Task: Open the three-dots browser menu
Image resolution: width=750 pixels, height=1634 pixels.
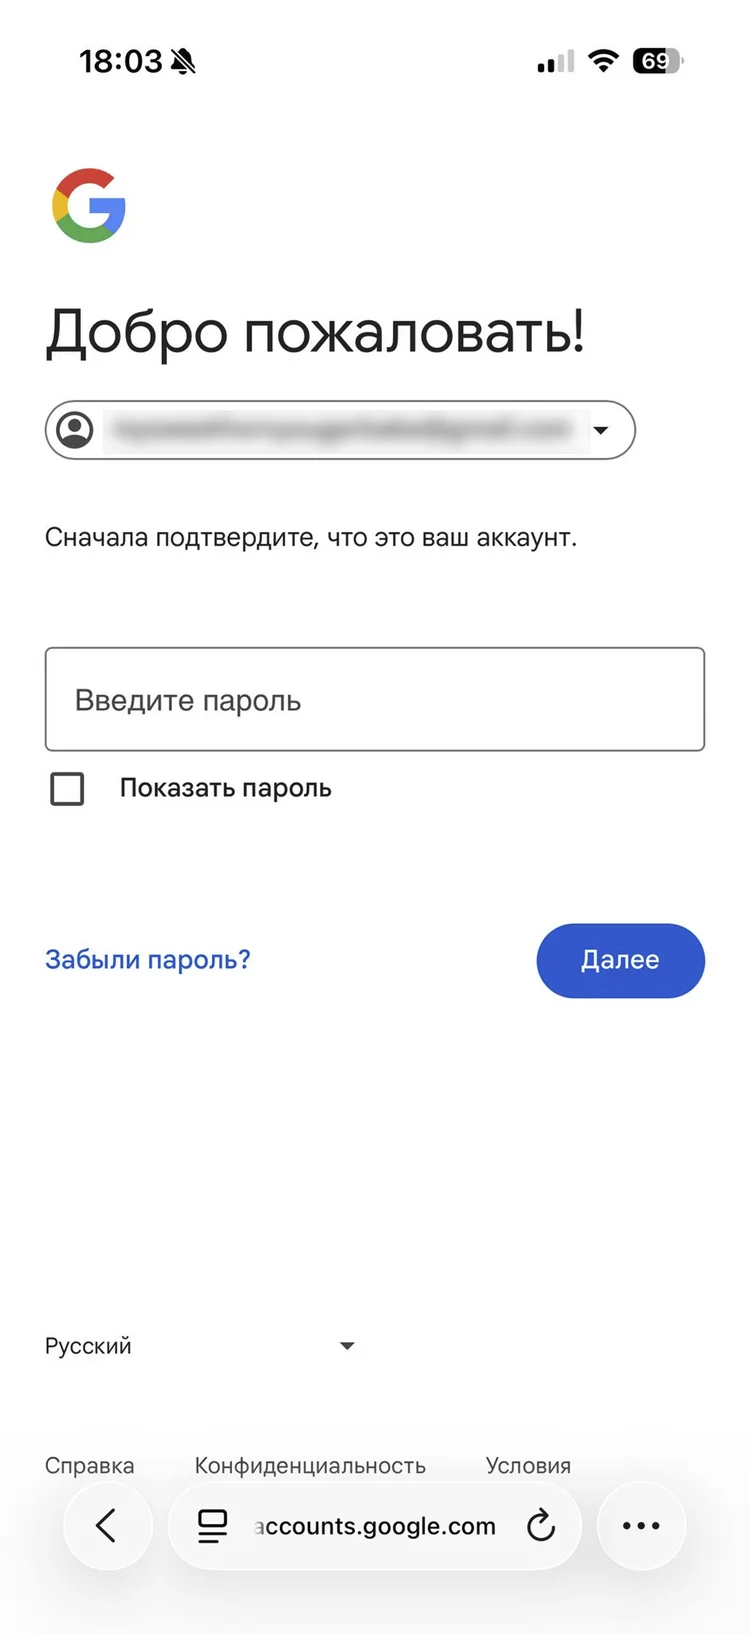Action: pos(641,1525)
